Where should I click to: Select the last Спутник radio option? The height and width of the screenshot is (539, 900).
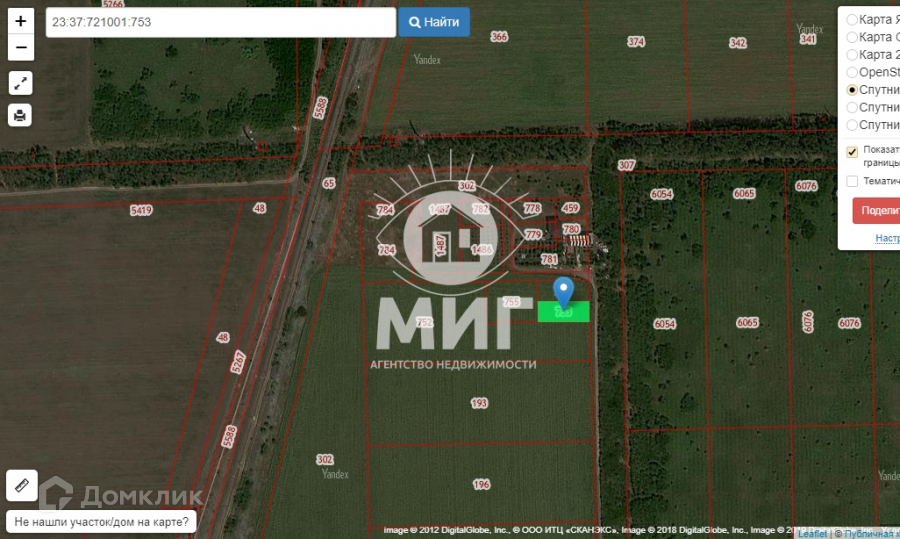(852, 125)
